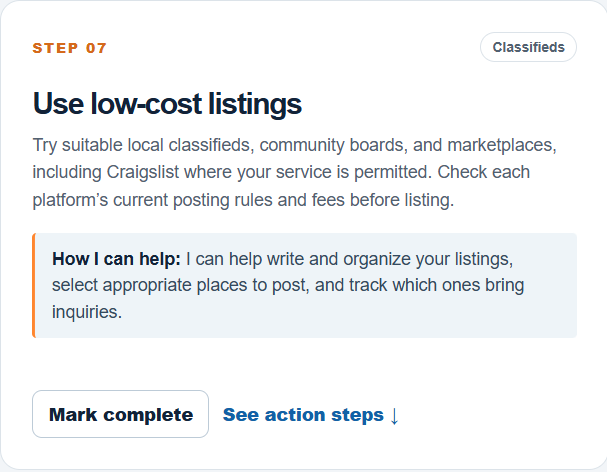Click the orange accent bar of the help callout

click(x=34, y=285)
